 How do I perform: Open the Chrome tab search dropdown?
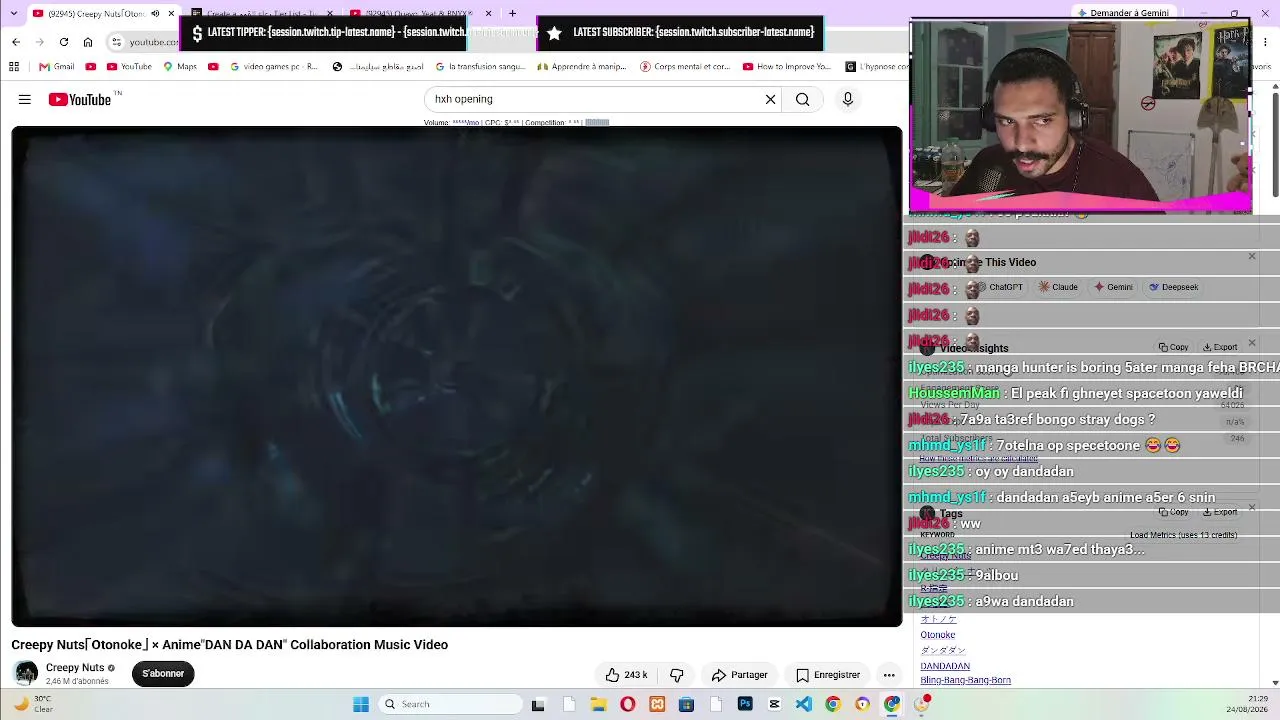(13, 13)
